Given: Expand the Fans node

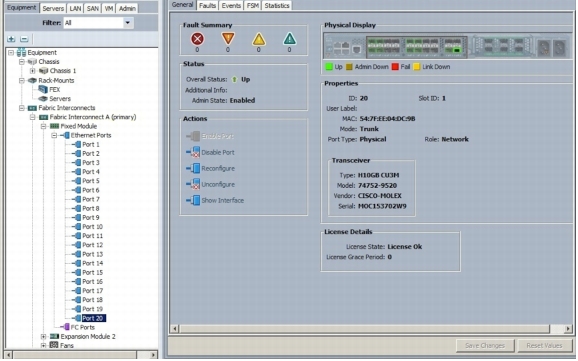Looking at the screenshot, I should pyautogui.click(x=43, y=346).
